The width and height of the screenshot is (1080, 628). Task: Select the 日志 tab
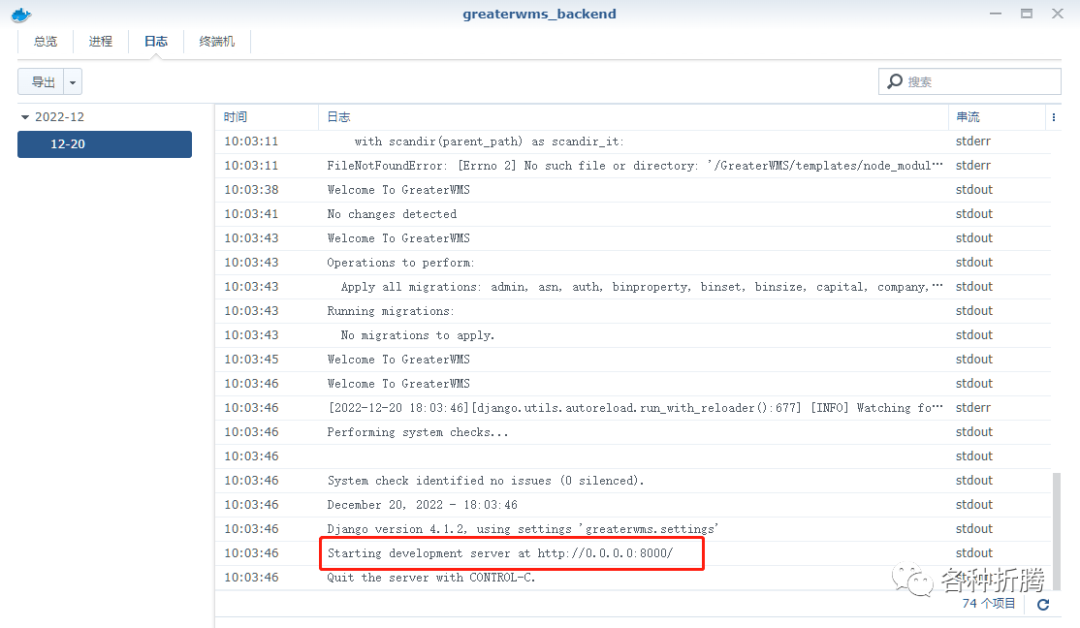[x=156, y=41]
